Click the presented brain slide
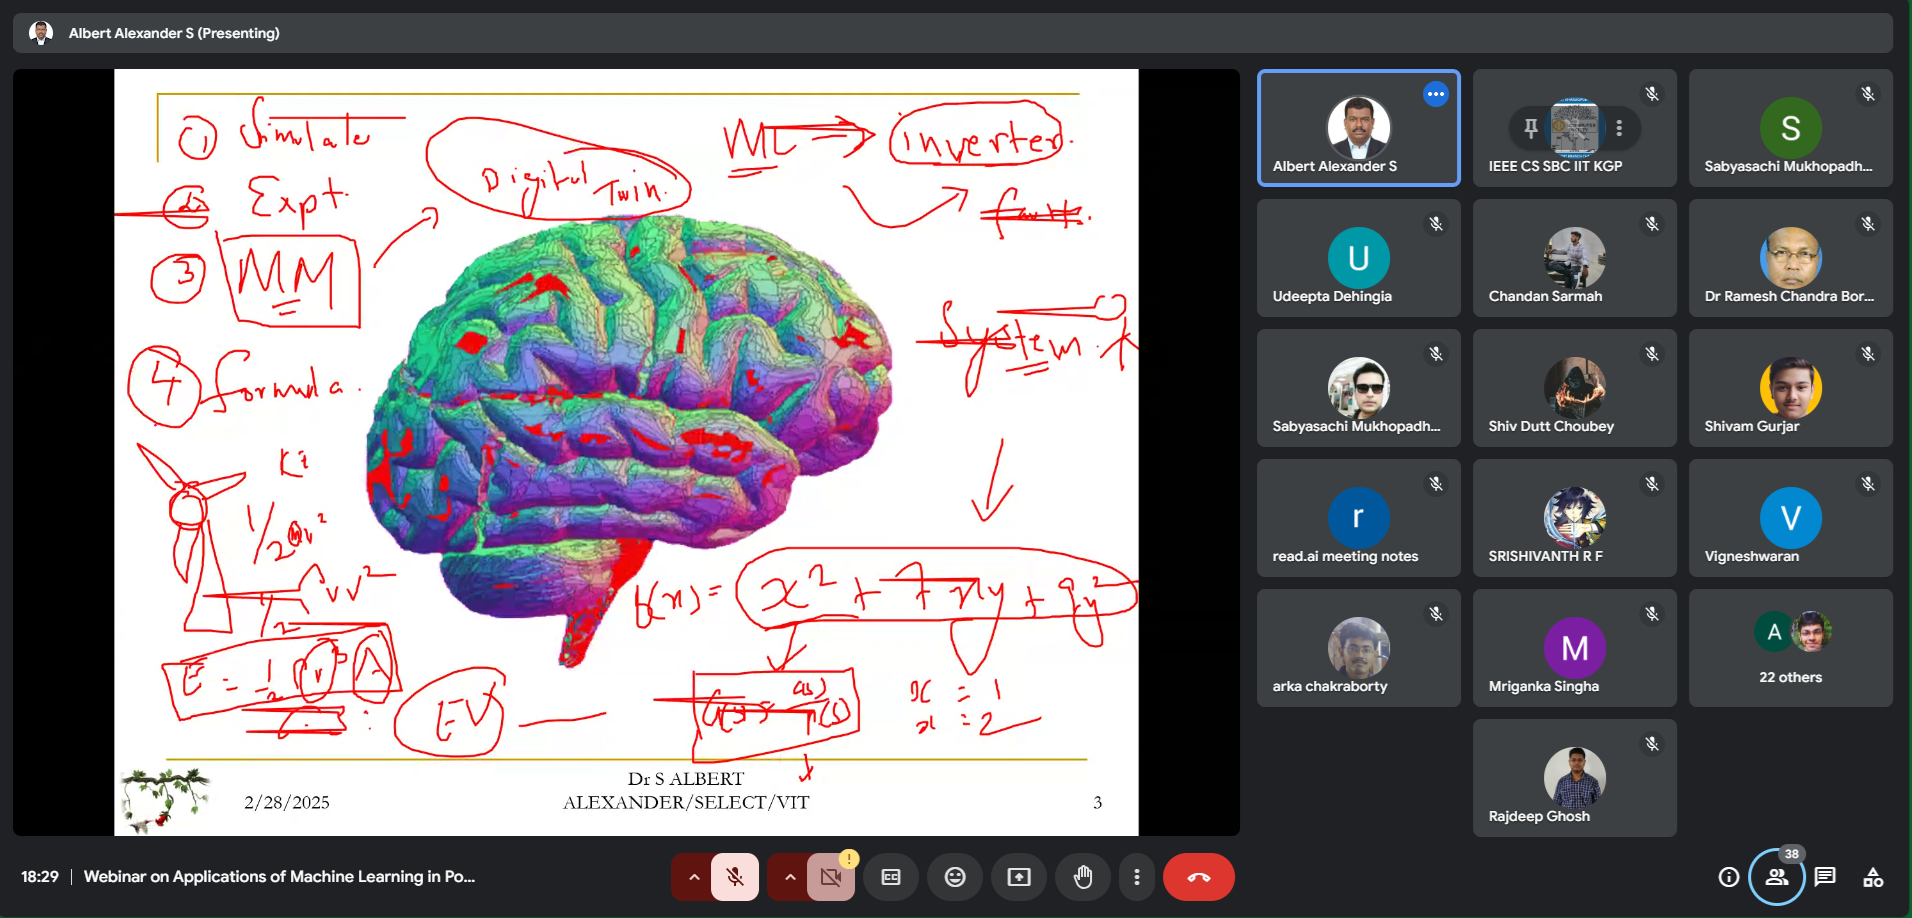 (626, 450)
